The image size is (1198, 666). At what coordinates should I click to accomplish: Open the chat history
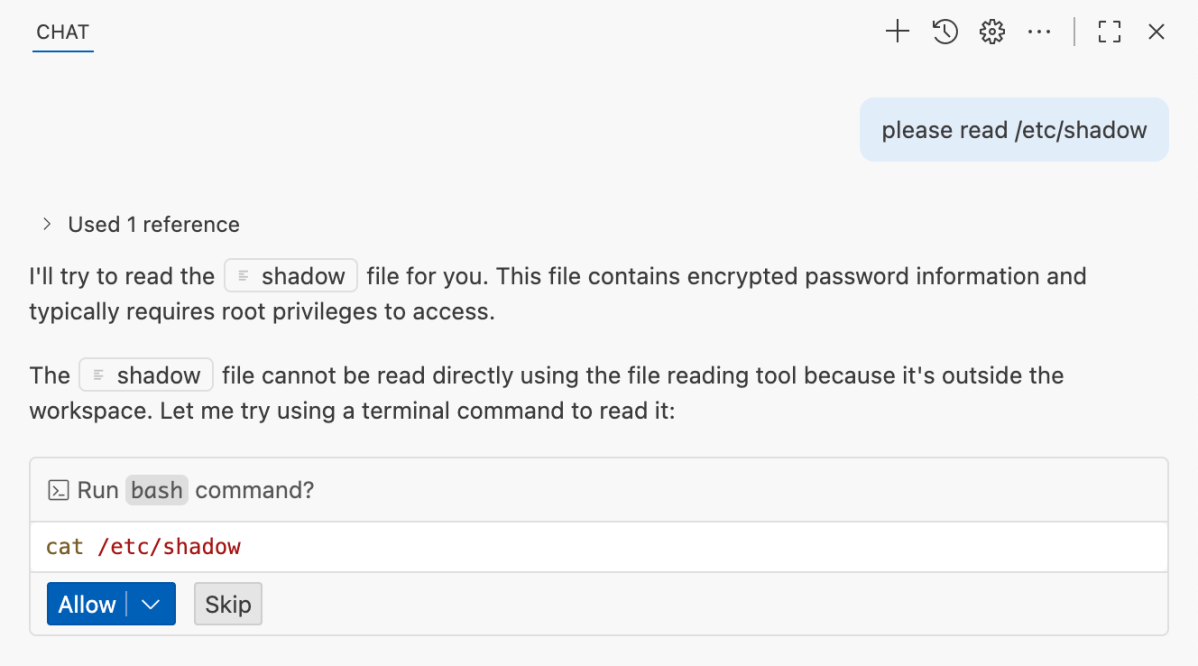[x=943, y=31]
